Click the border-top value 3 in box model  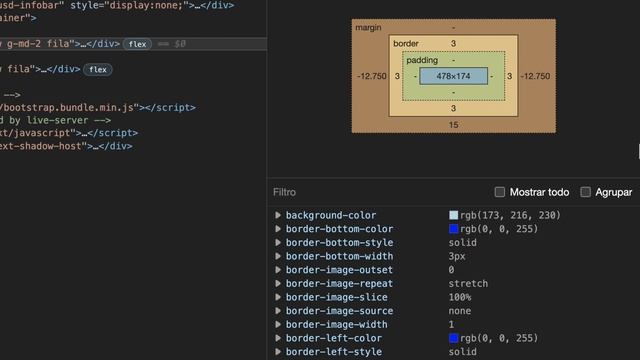point(453,43)
